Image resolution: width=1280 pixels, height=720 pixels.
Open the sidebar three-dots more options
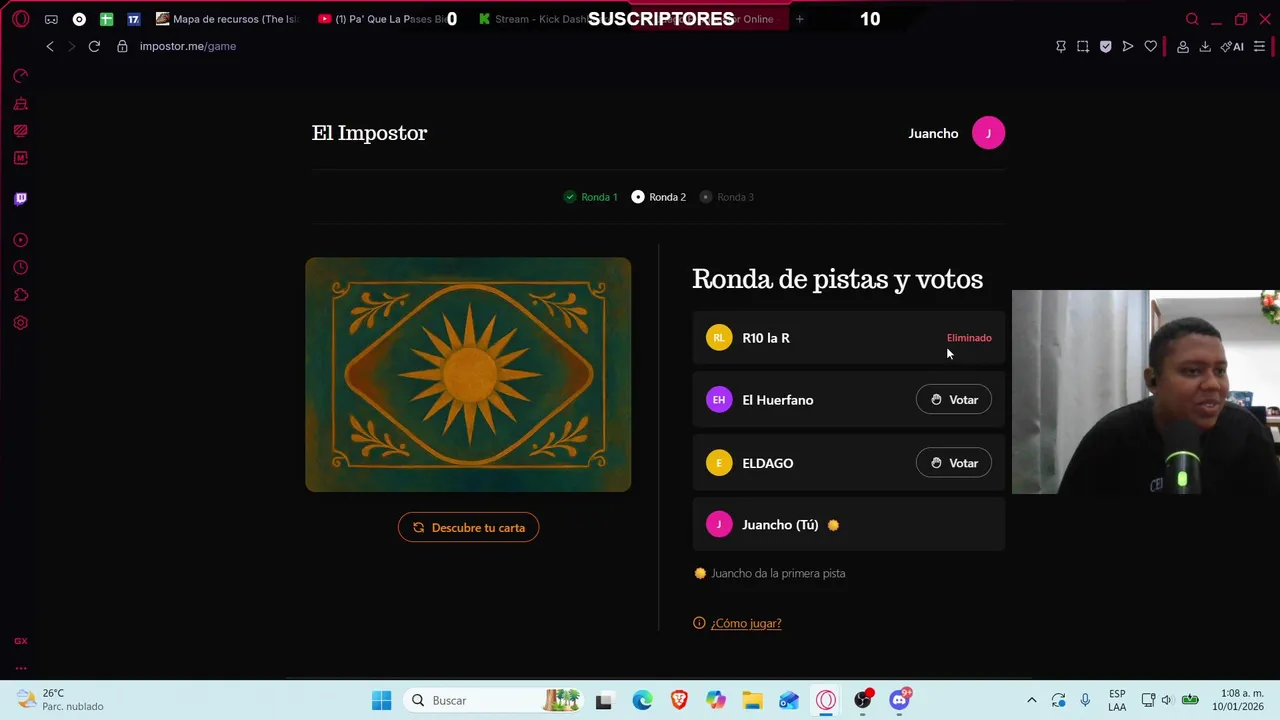coord(20,668)
